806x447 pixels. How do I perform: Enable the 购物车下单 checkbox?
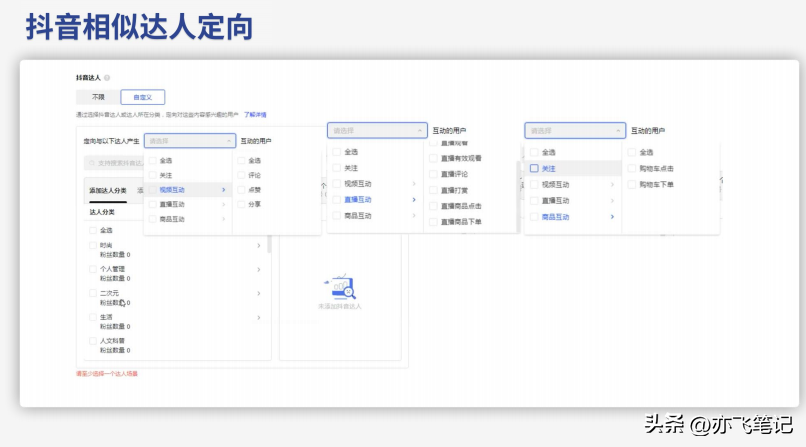(632, 184)
